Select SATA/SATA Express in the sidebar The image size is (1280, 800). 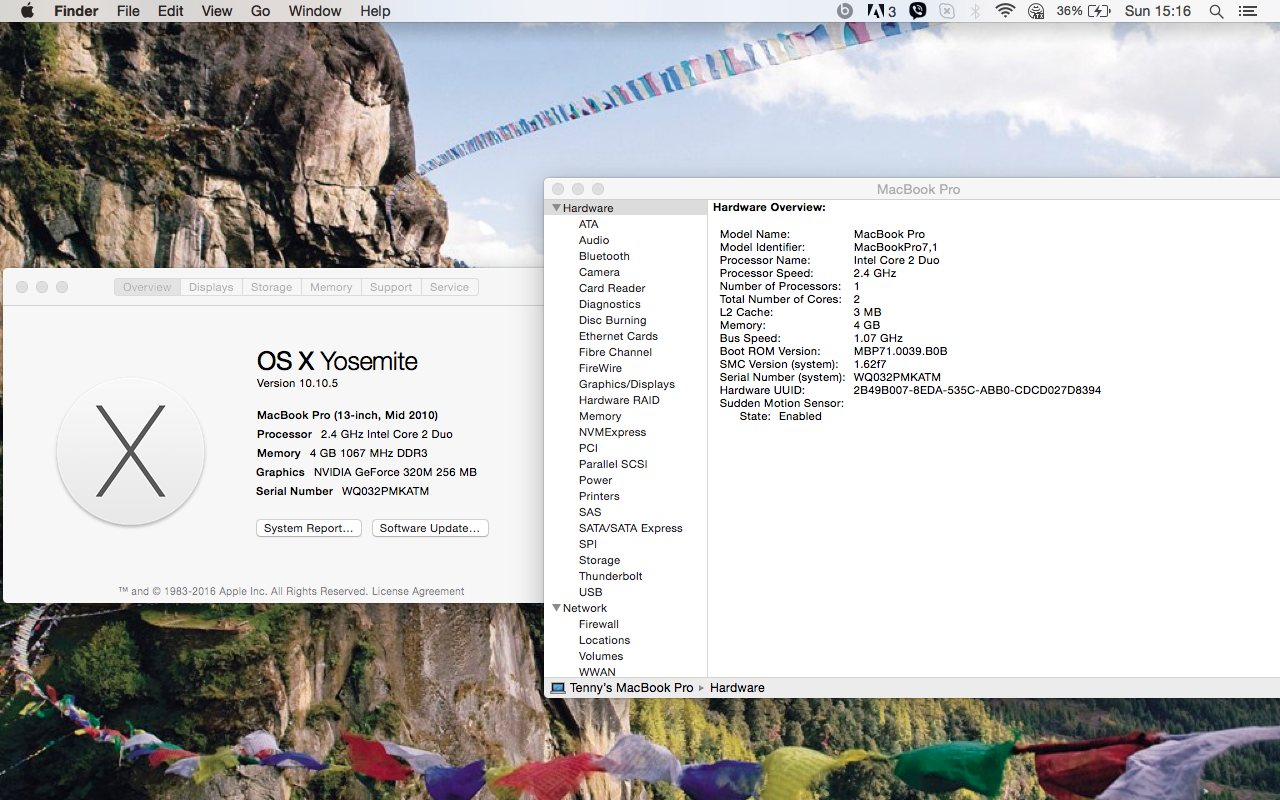630,528
